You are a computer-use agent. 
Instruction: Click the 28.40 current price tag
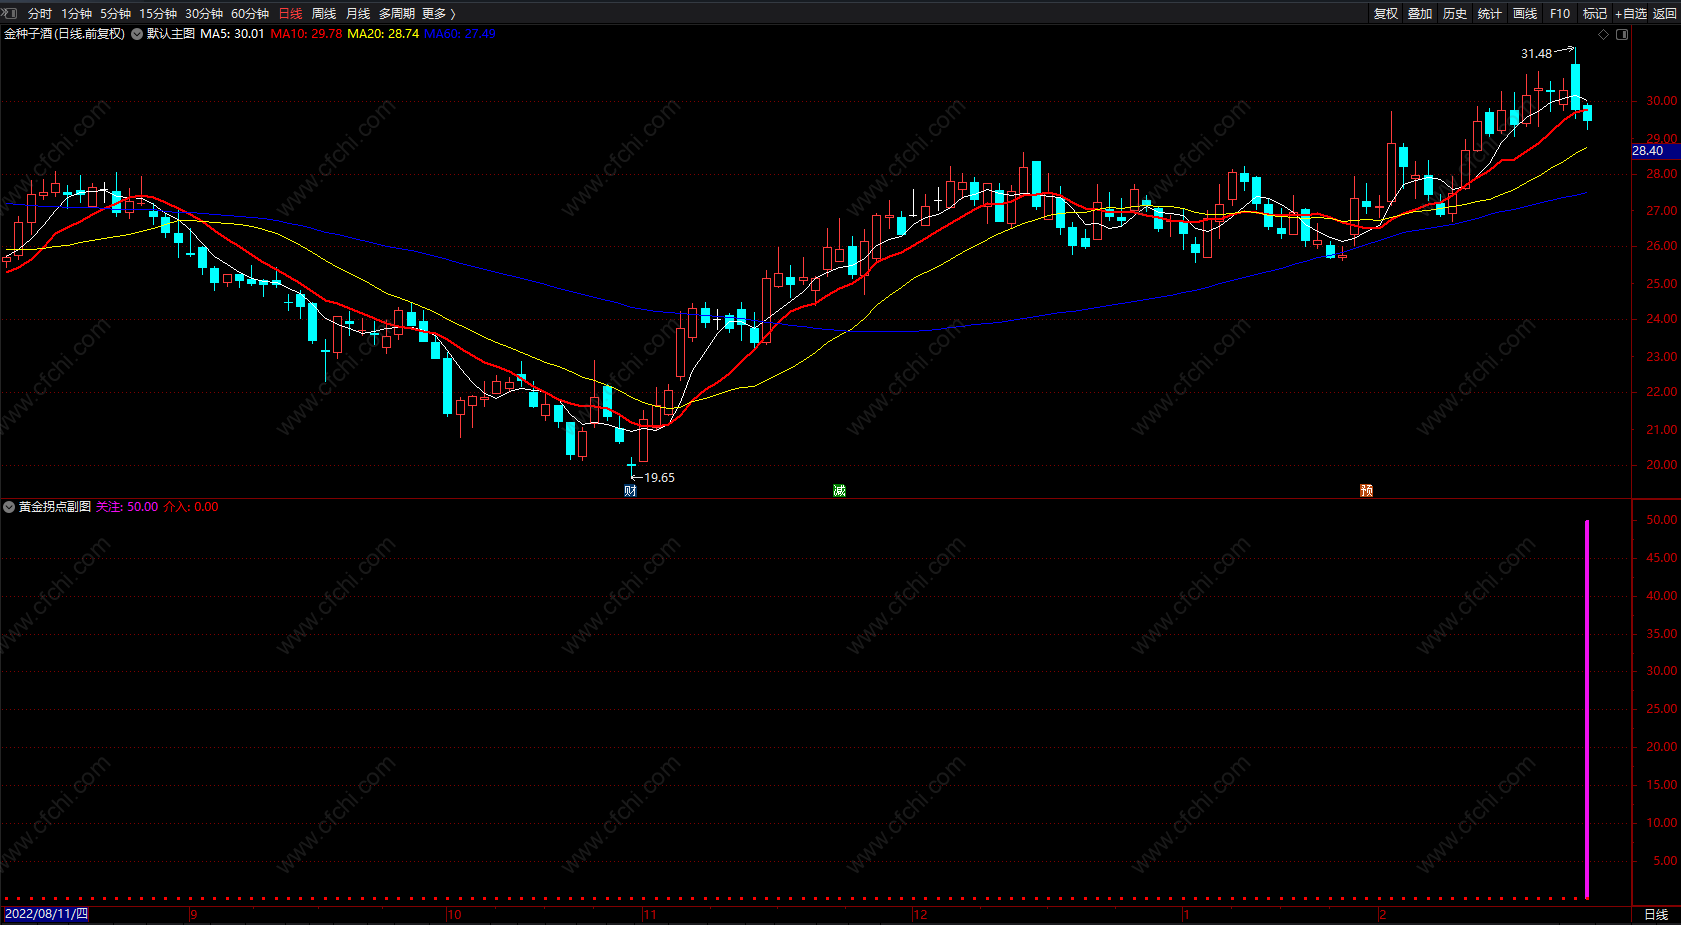click(1655, 151)
